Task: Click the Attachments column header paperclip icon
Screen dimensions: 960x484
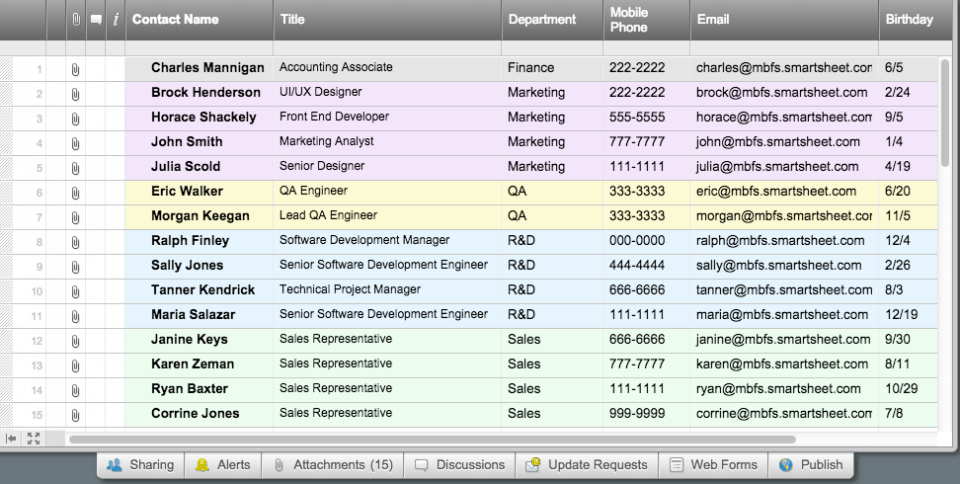Action: [76, 20]
